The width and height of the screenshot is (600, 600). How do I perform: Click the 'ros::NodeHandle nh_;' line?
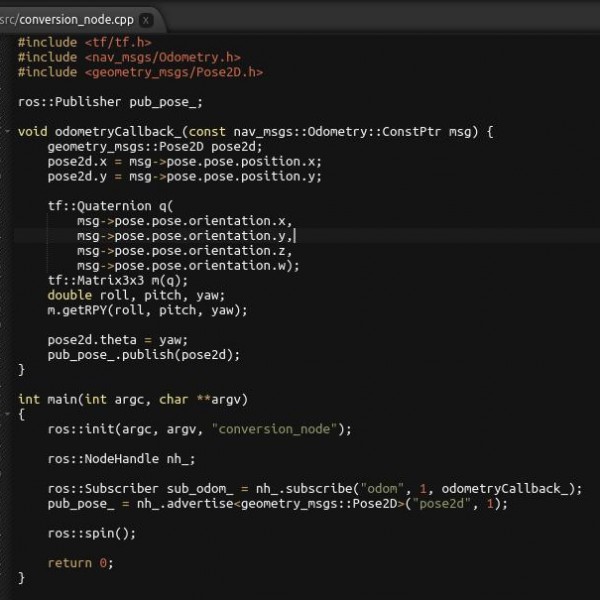(121, 459)
